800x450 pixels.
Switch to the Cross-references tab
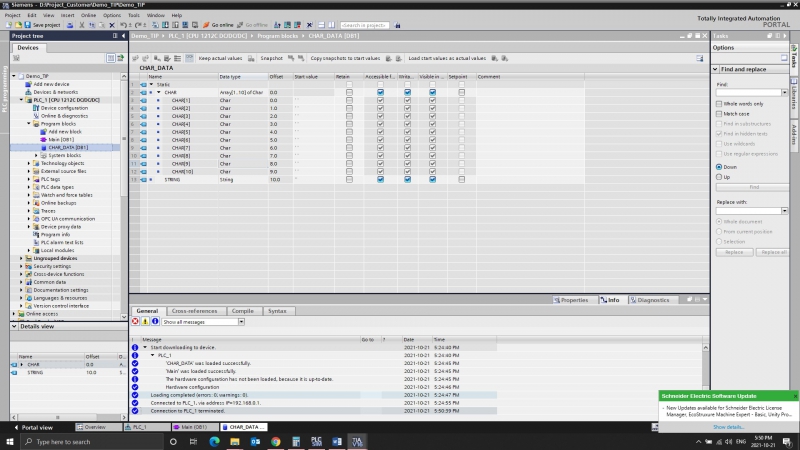(194, 311)
